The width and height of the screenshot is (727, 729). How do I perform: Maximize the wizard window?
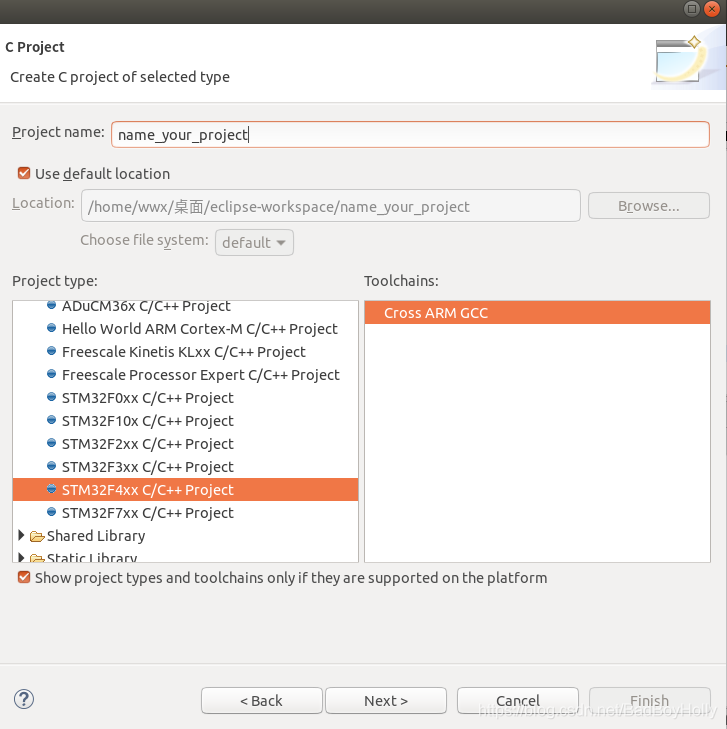(692, 9)
